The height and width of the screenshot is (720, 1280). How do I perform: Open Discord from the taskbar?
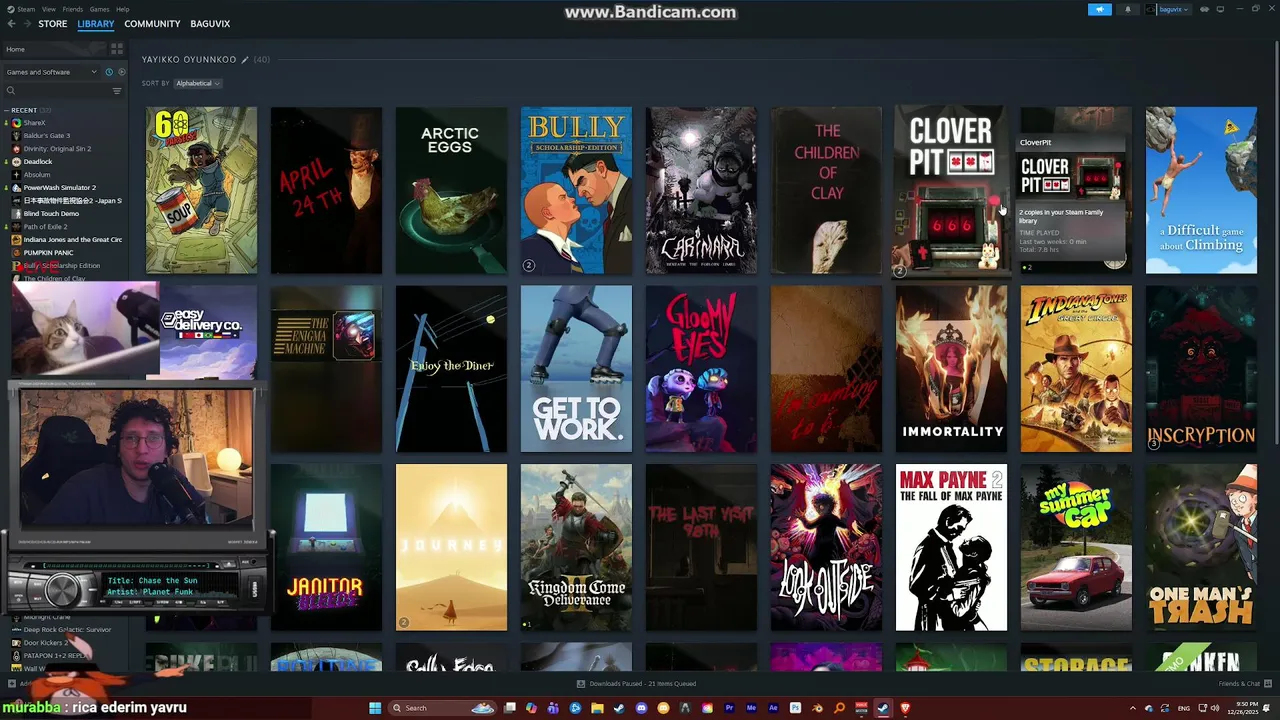click(641, 708)
